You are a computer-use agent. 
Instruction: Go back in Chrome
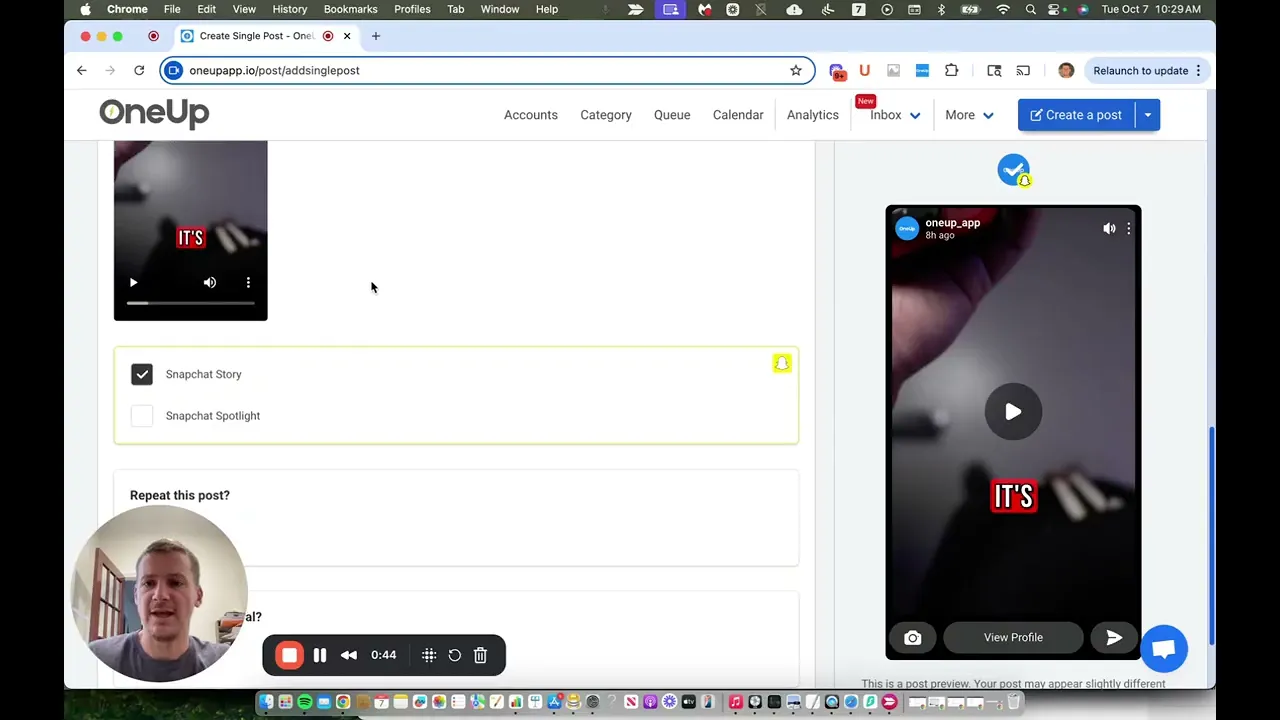82,70
